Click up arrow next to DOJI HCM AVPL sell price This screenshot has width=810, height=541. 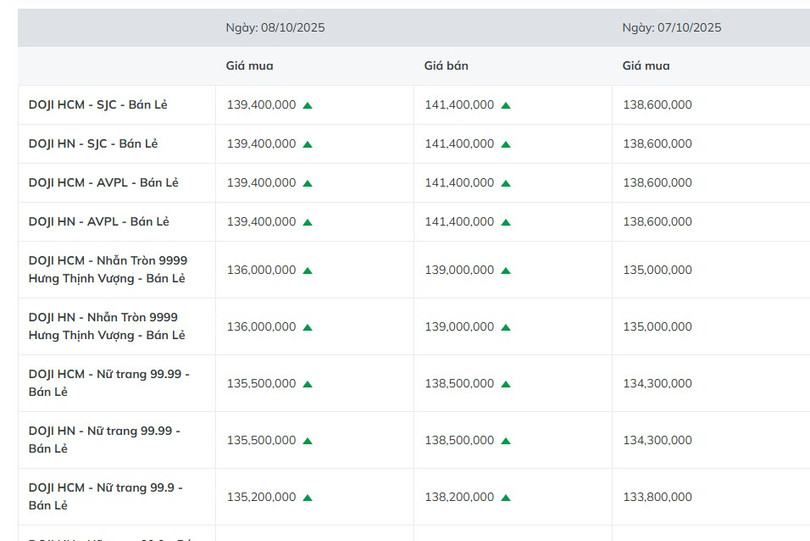(x=506, y=183)
